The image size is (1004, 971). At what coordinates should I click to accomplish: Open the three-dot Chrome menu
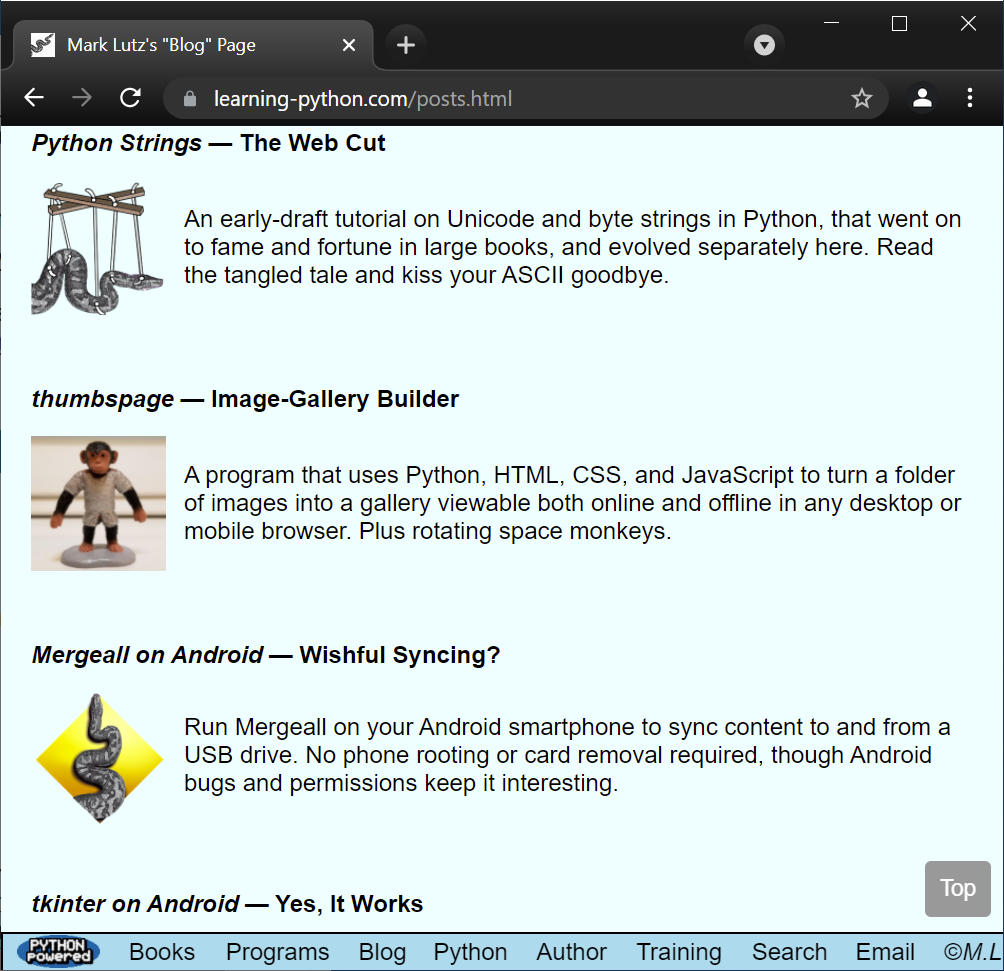[970, 98]
